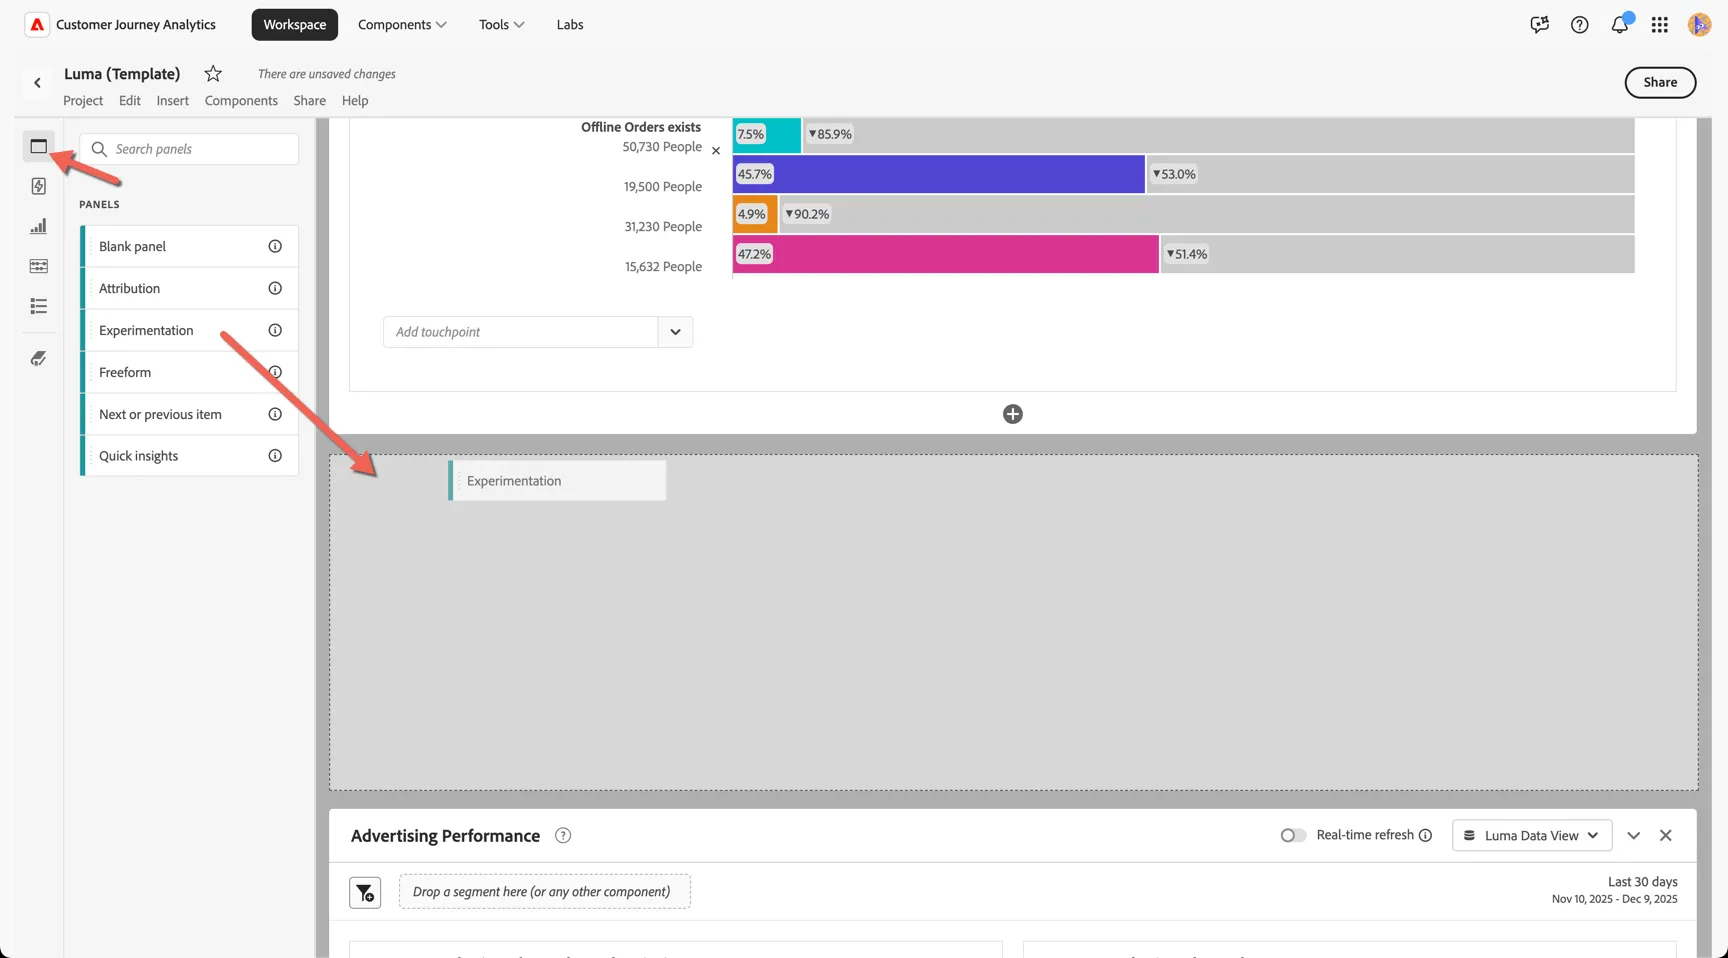1728x958 pixels.
Task: Open the Visualizations bar-chart icon in rail
Action: [x=38, y=226]
